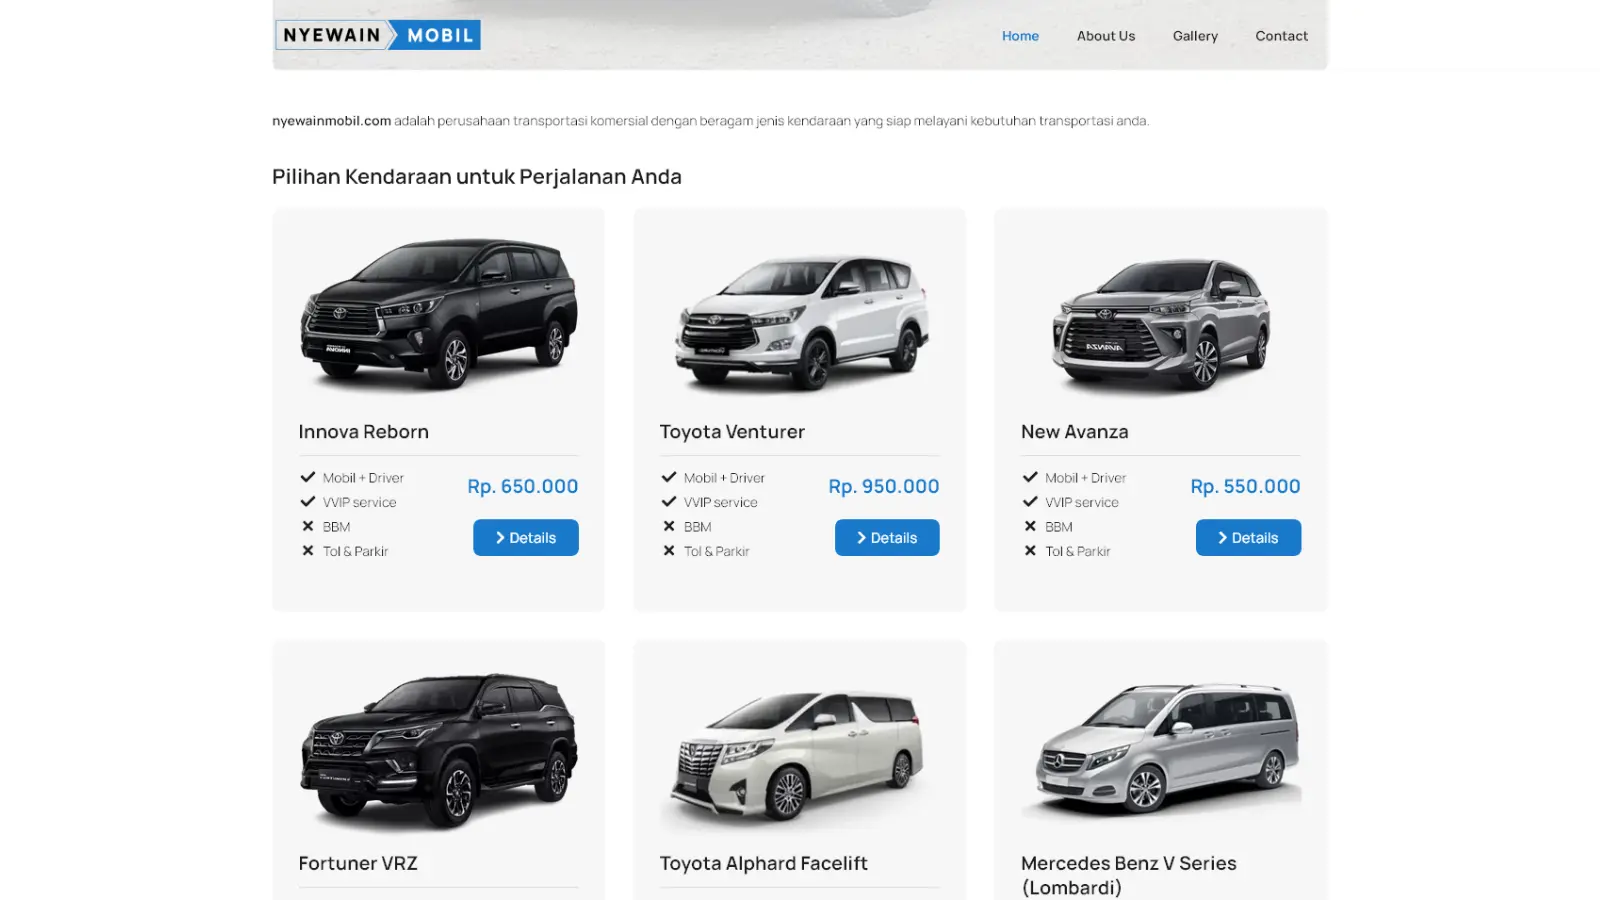Click the X icon beside Venturer Tol & Parkir

[x=669, y=551]
